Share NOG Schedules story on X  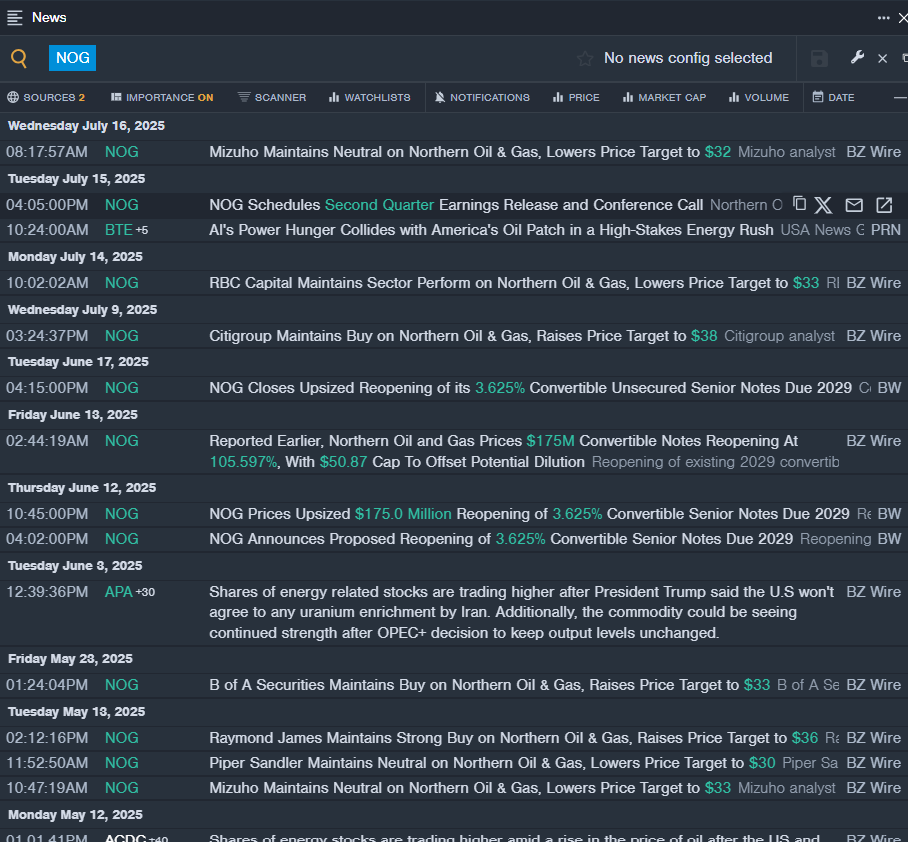tap(823, 205)
